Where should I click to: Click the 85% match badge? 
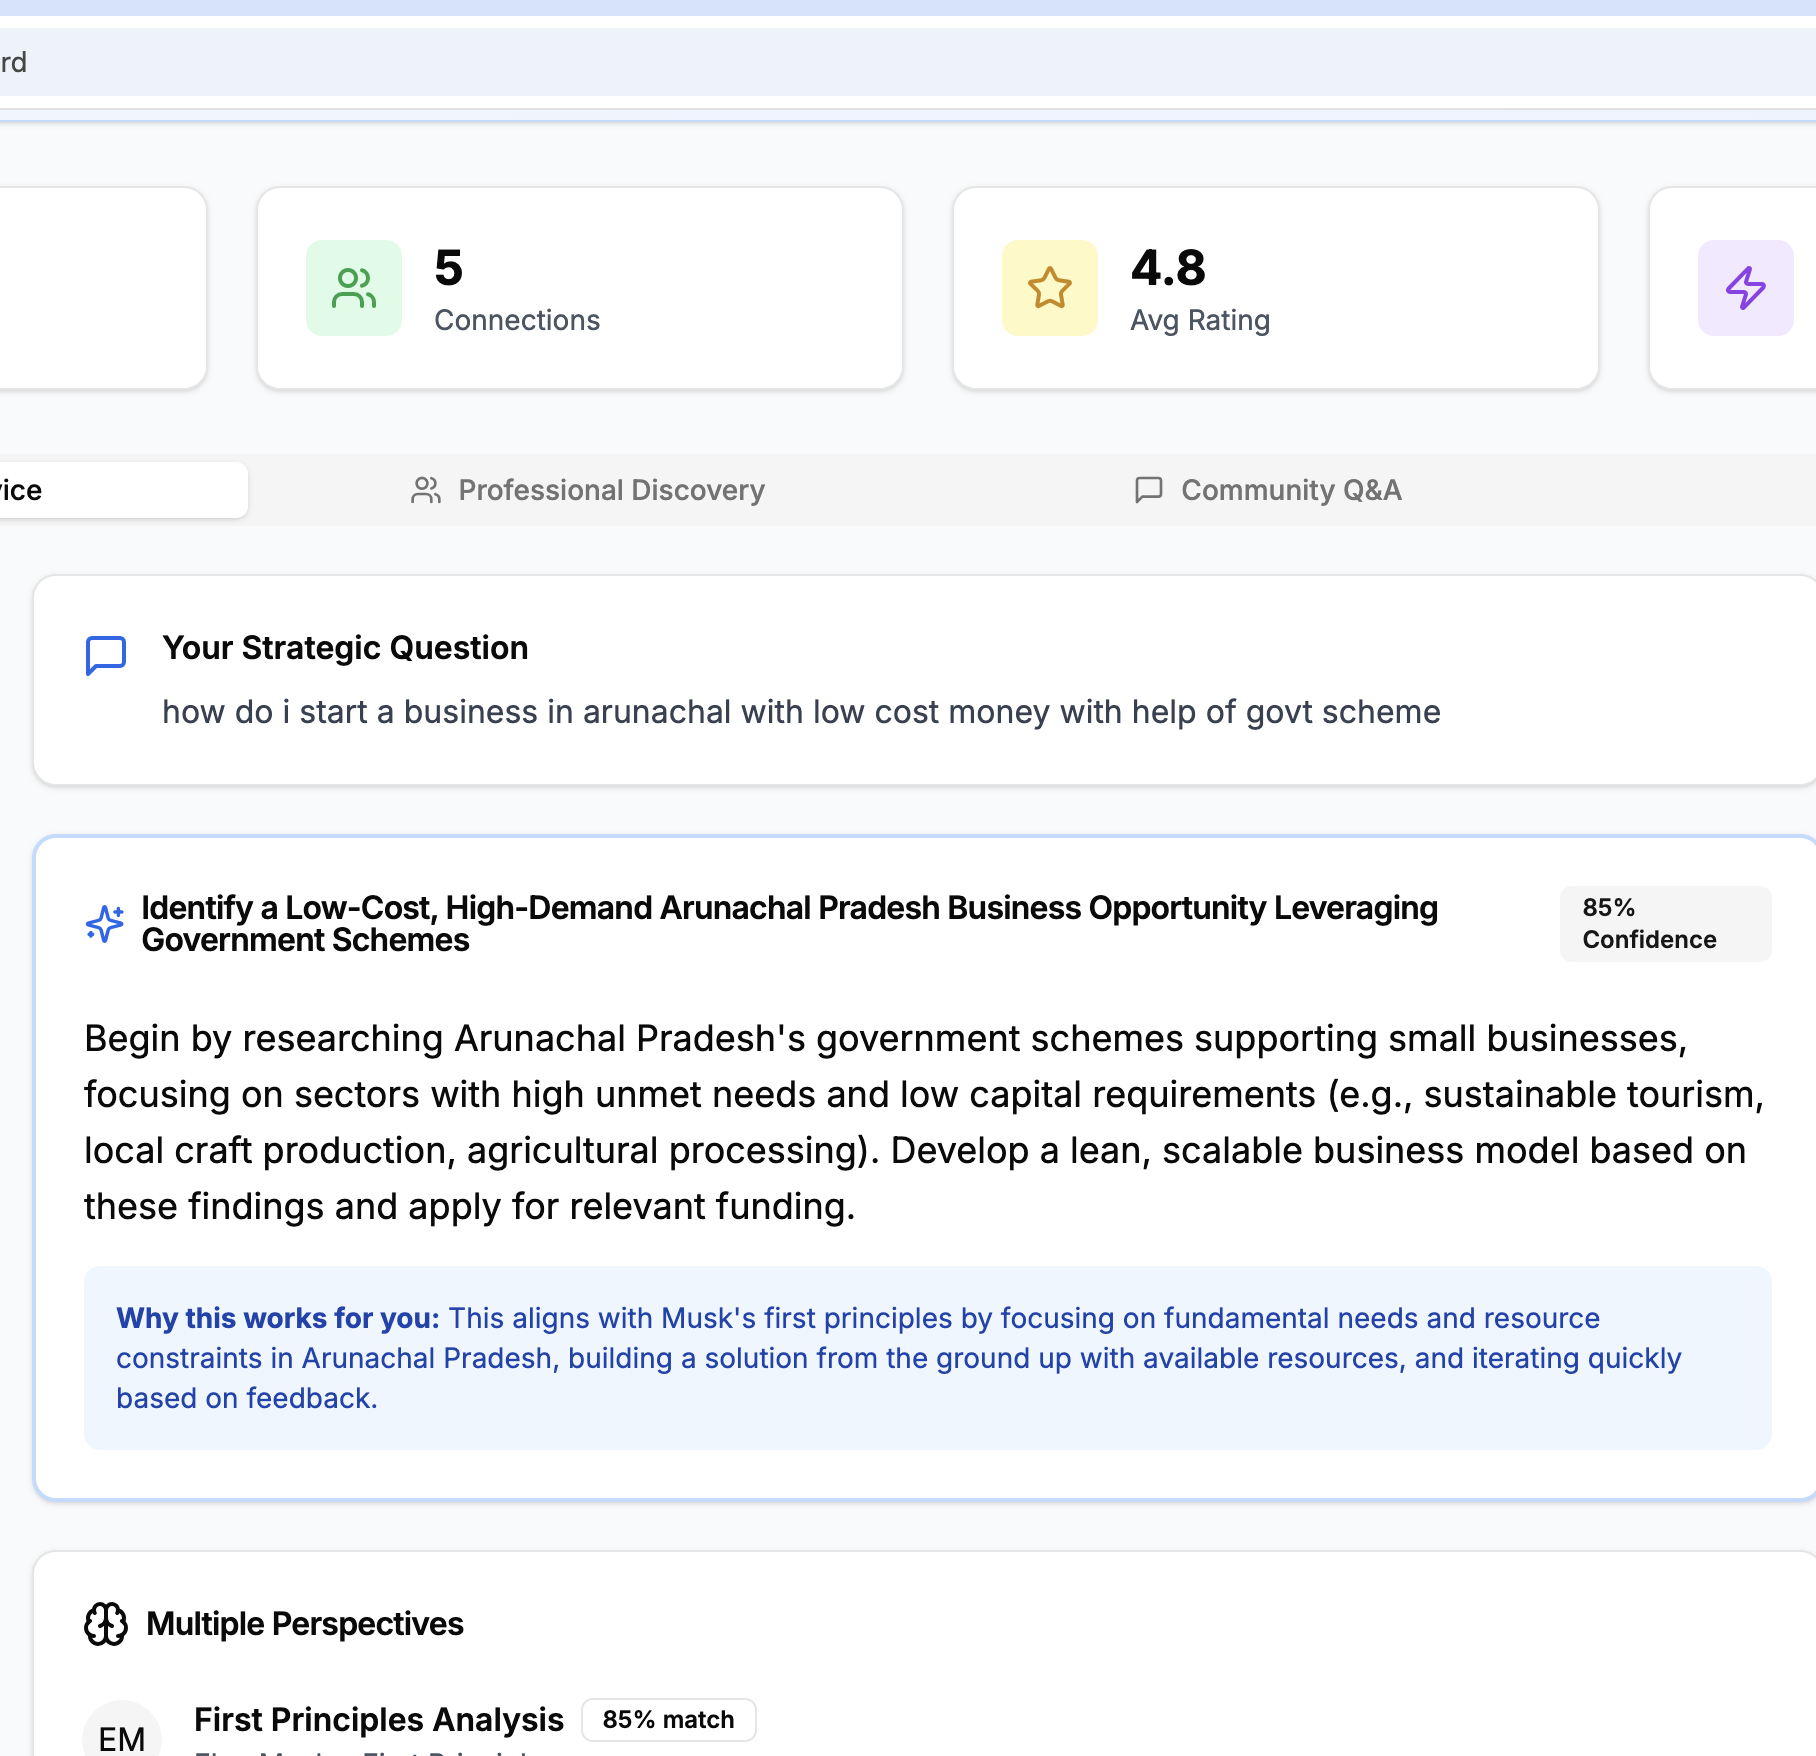(x=668, y=1720)
